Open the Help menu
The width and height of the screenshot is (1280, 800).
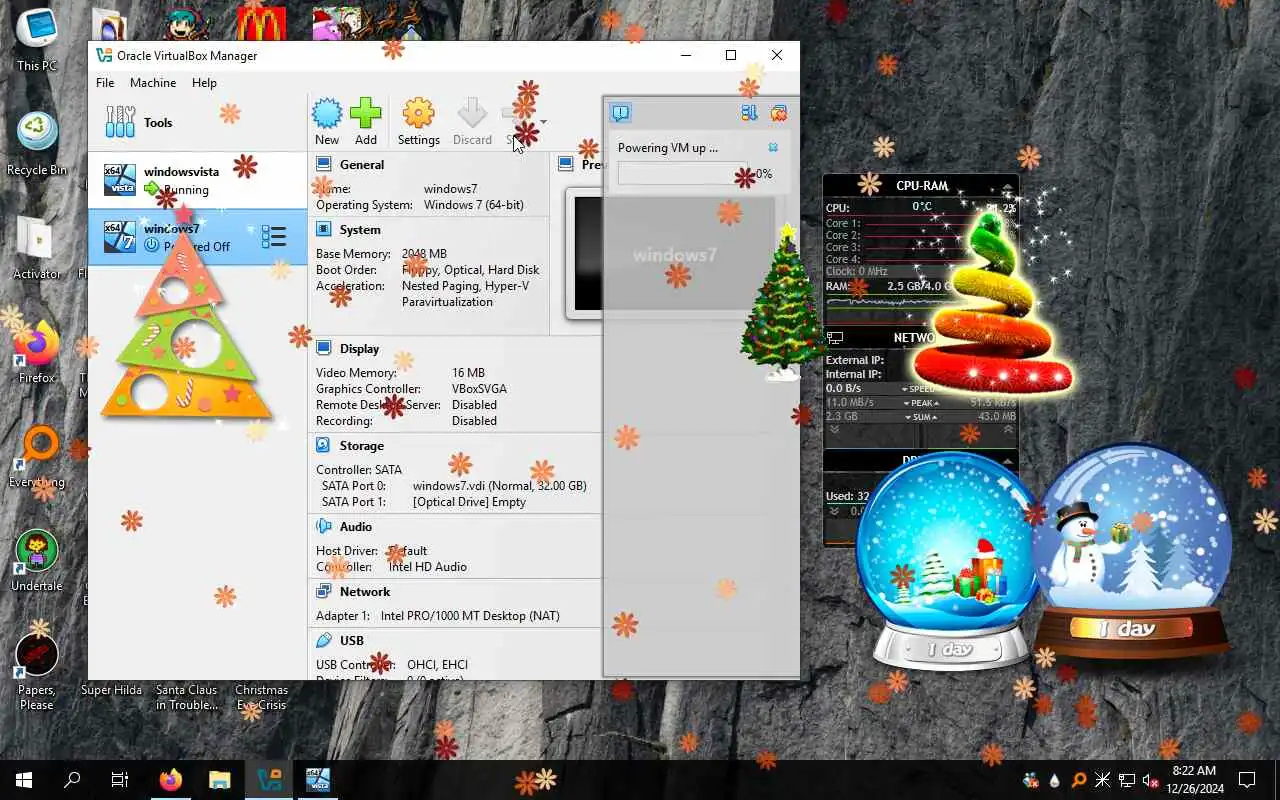coord(204,83)
